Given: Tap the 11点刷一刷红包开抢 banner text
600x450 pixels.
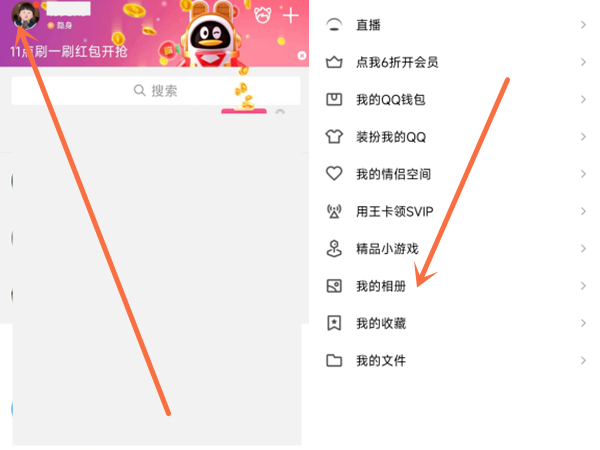Looking at the screenshot, I should [69, 52].
